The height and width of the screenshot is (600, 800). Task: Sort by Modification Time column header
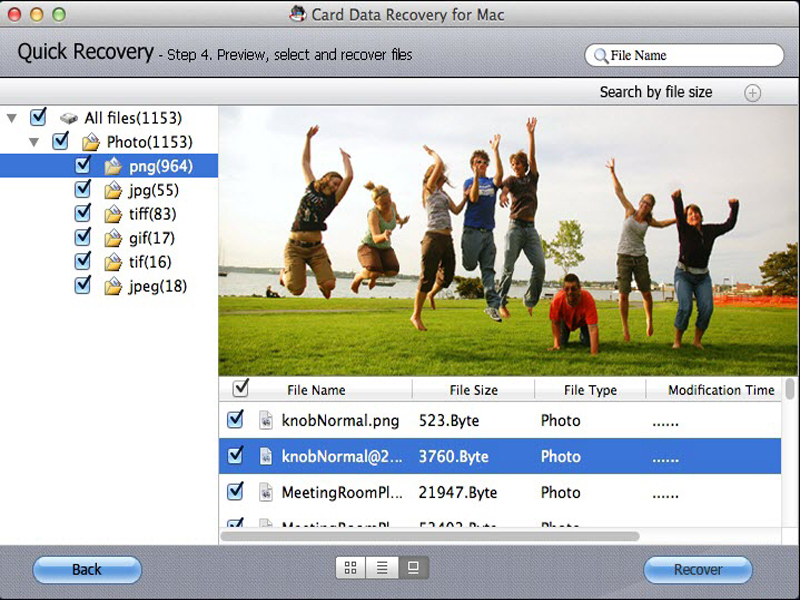click(x=720, y=390)
